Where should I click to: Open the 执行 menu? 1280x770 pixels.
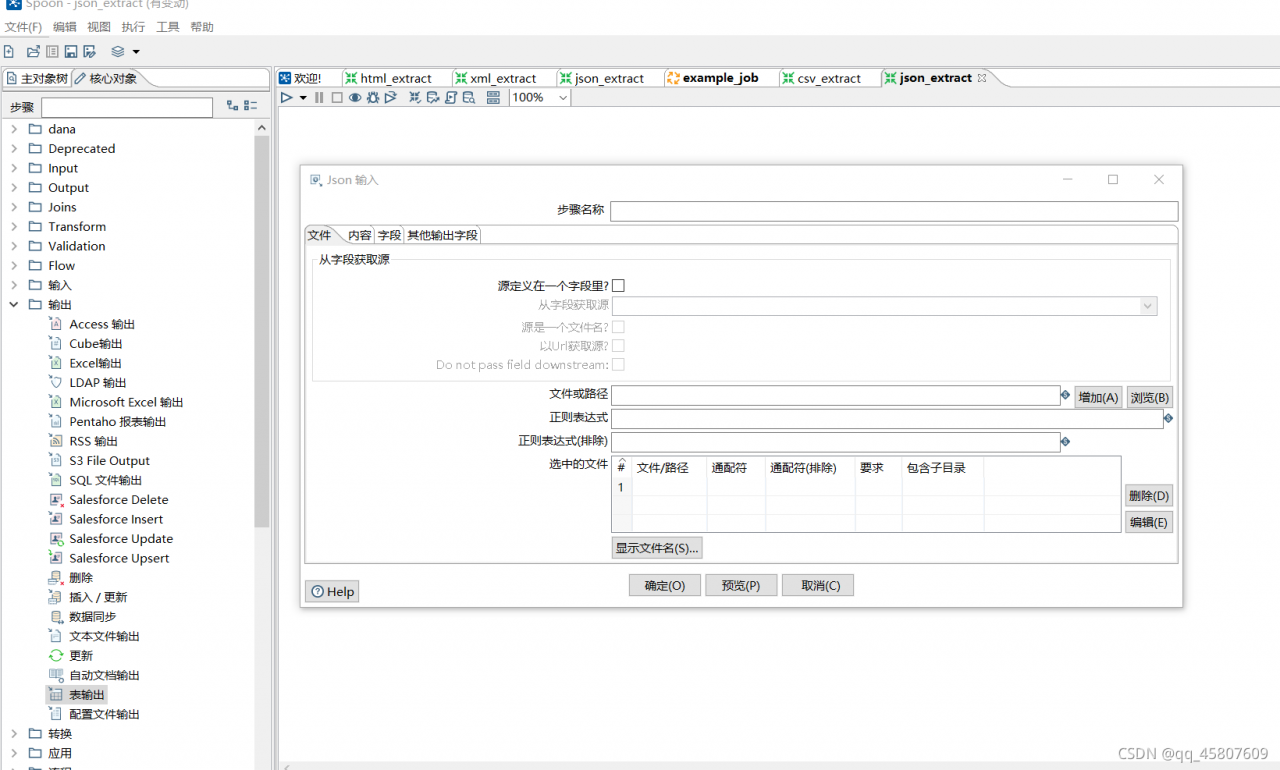[133, 27]
